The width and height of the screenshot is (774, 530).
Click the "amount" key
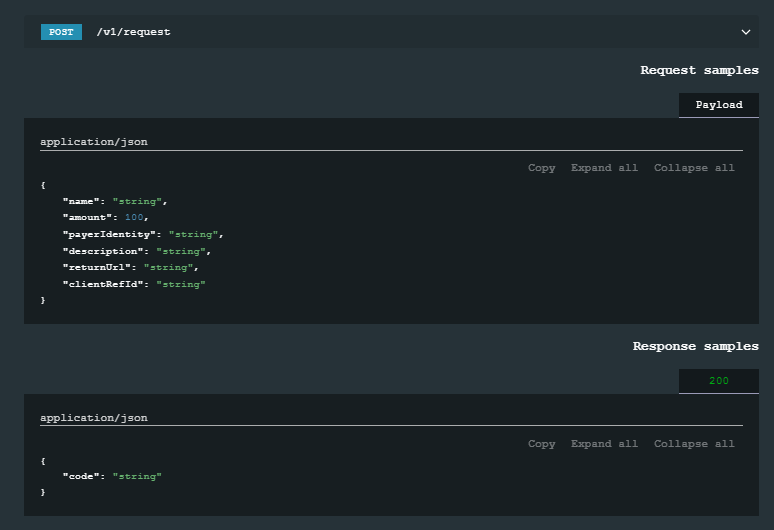point(87,217)
